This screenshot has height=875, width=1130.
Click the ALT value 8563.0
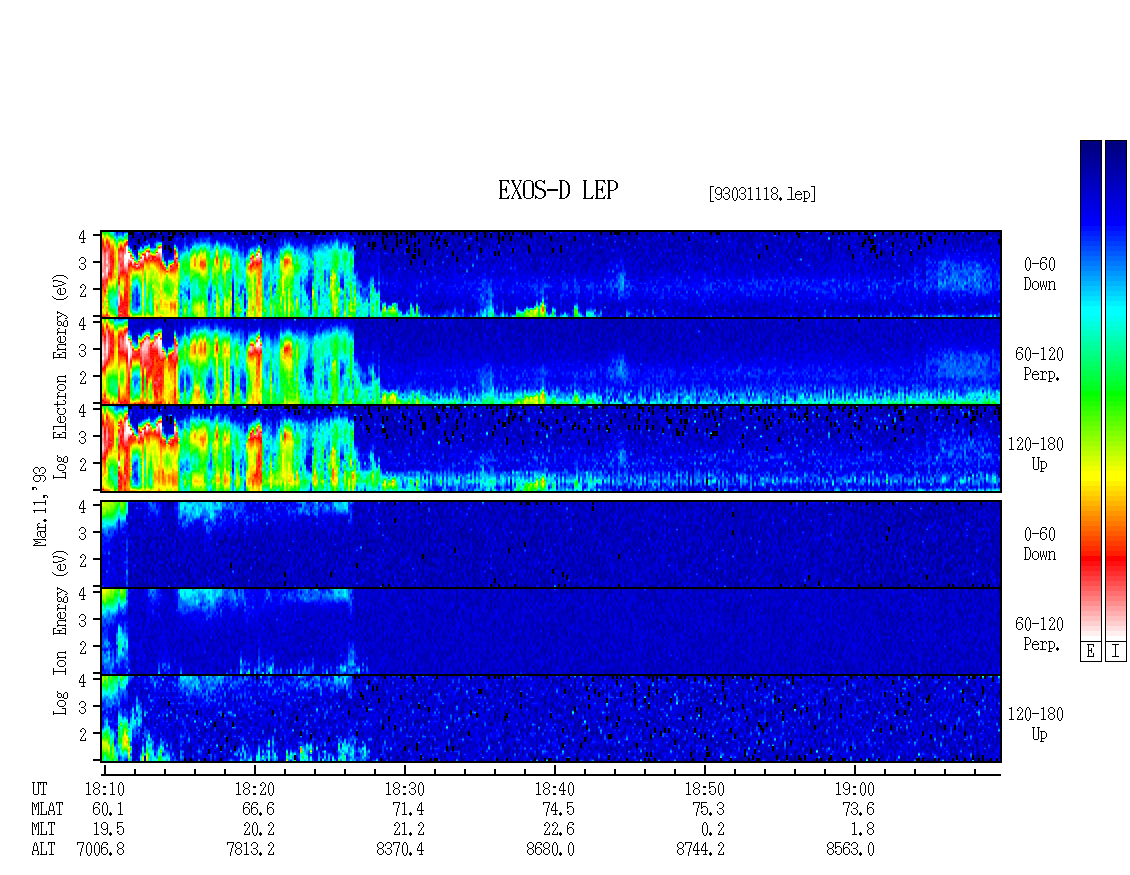(850, 850)
